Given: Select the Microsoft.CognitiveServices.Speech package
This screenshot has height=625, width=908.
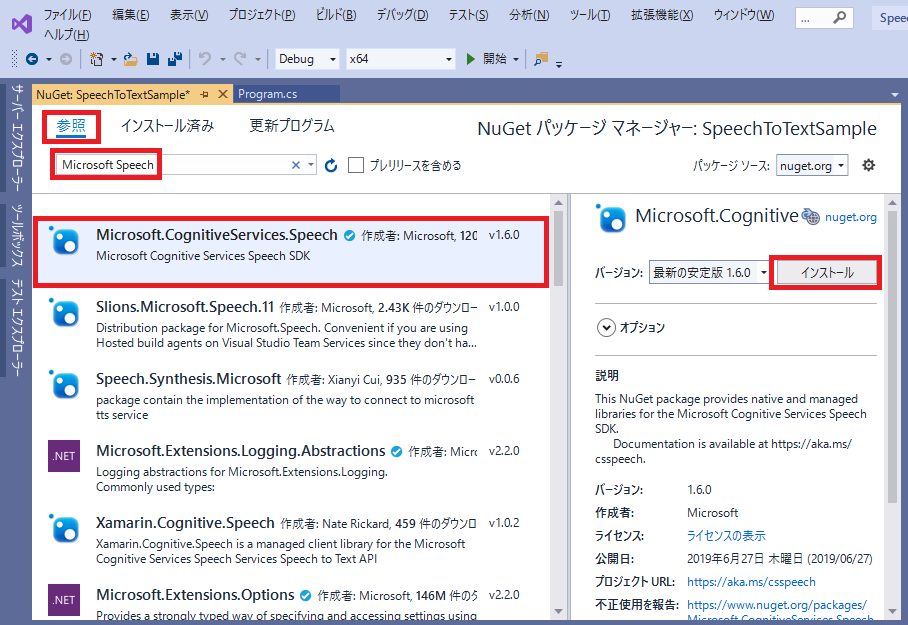Looking at the screenshot, I should point(291,251).
